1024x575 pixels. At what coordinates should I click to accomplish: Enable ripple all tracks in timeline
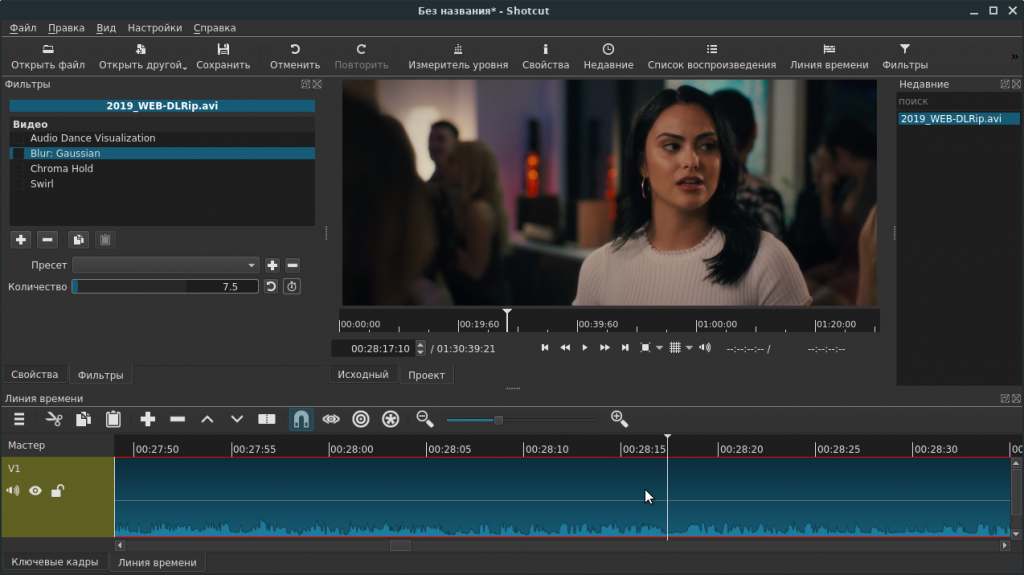coord(391,419)
